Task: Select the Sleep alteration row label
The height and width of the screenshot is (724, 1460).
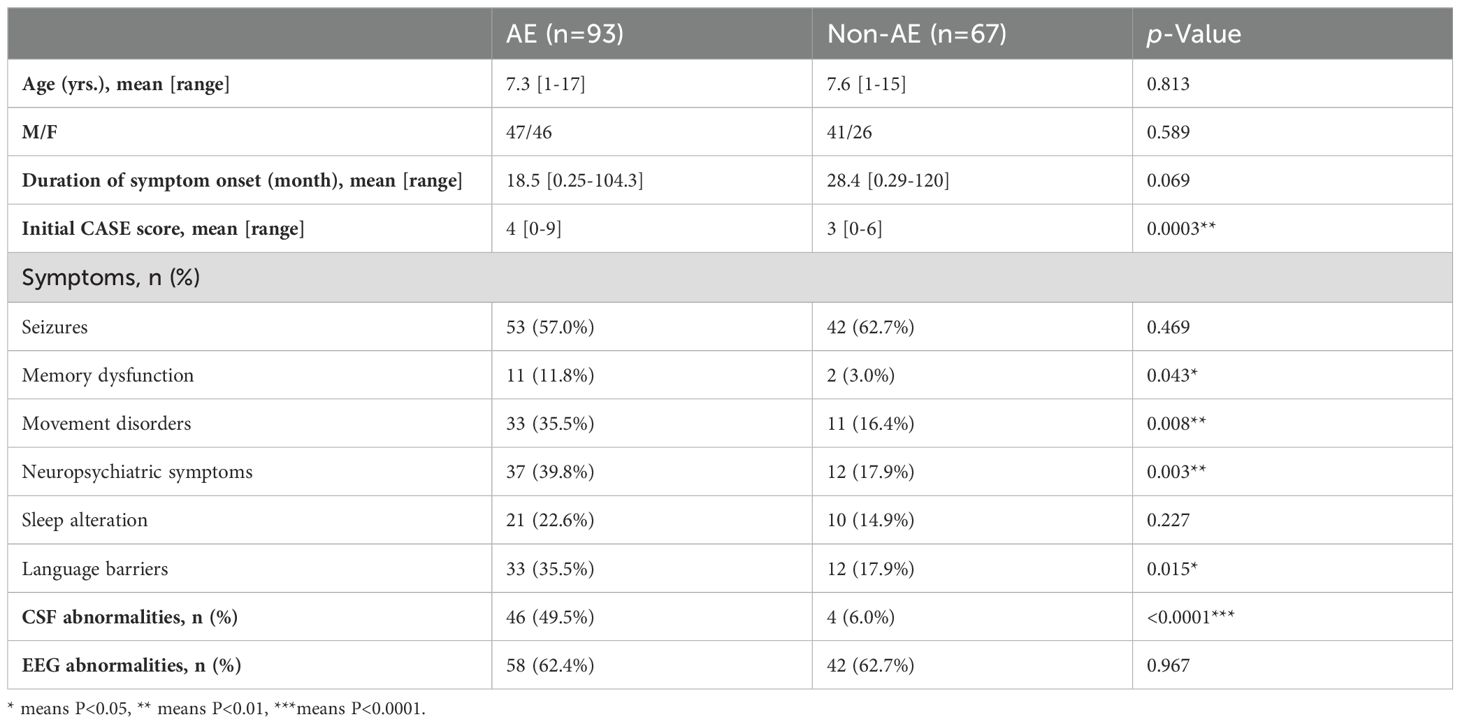Action: point(85,520)
